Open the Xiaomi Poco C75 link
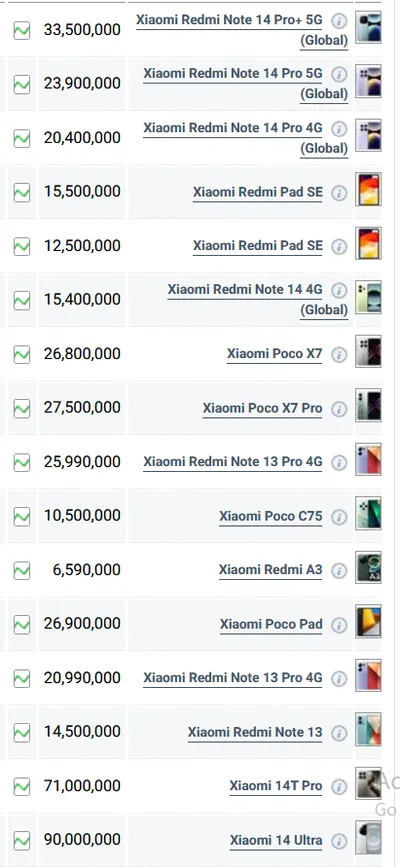400x867 pixels. 271,516
